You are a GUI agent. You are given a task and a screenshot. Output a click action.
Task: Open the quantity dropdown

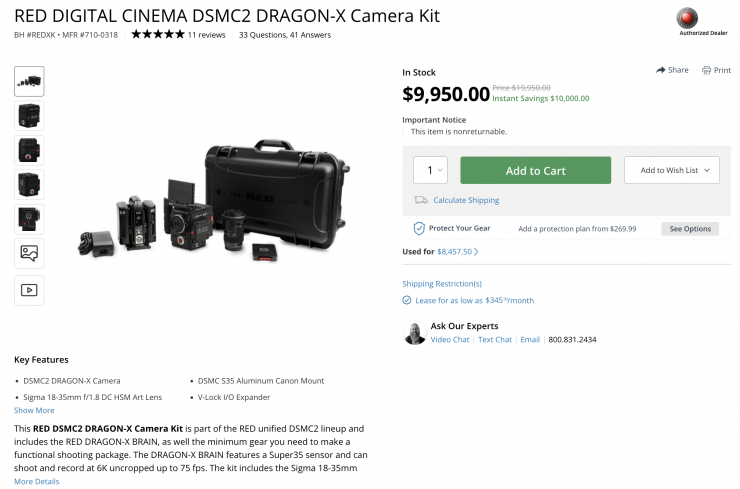(x=430, y=170)
